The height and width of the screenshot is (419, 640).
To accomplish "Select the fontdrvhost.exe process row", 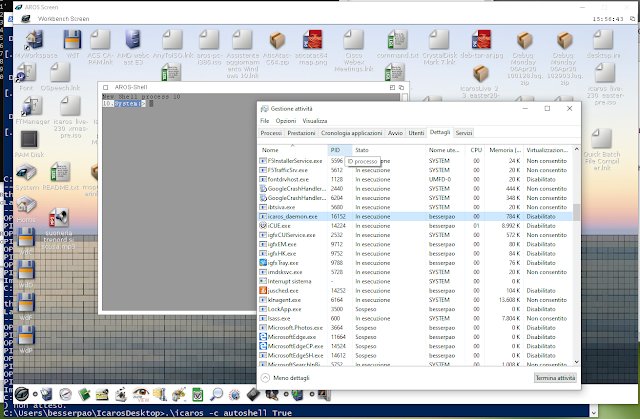I will coord(415,180).
